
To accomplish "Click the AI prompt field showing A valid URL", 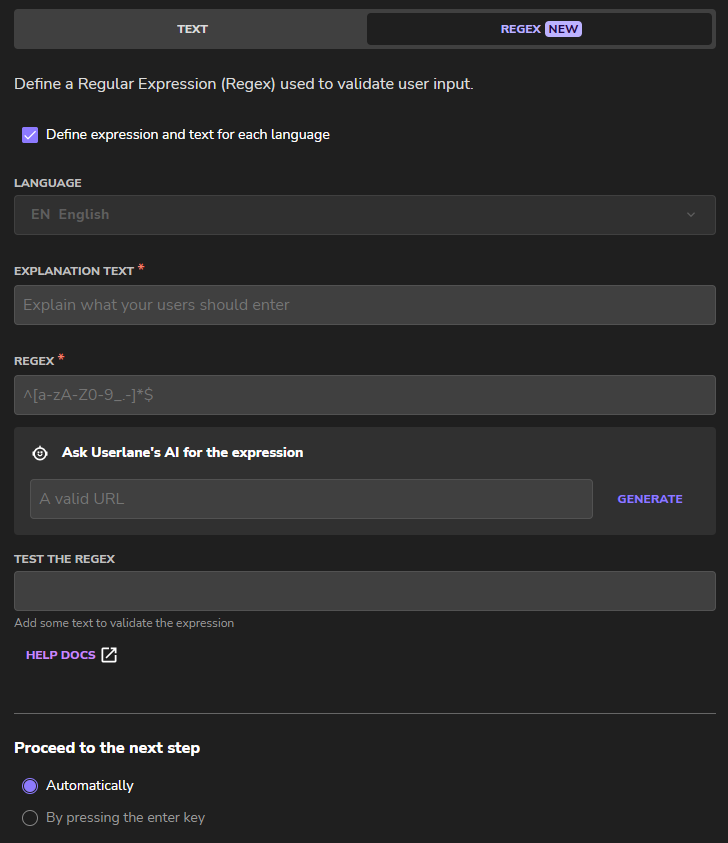I will coord(311,499).
